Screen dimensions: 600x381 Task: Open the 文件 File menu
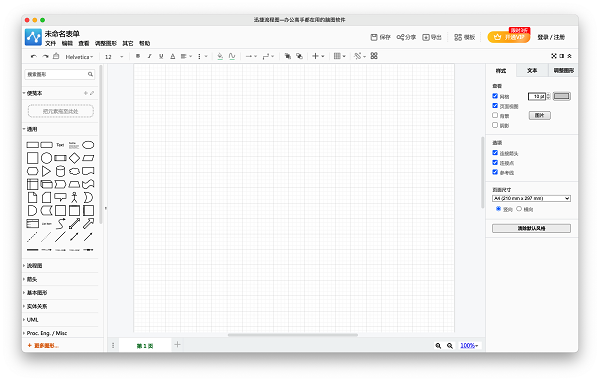pos(50,43)
